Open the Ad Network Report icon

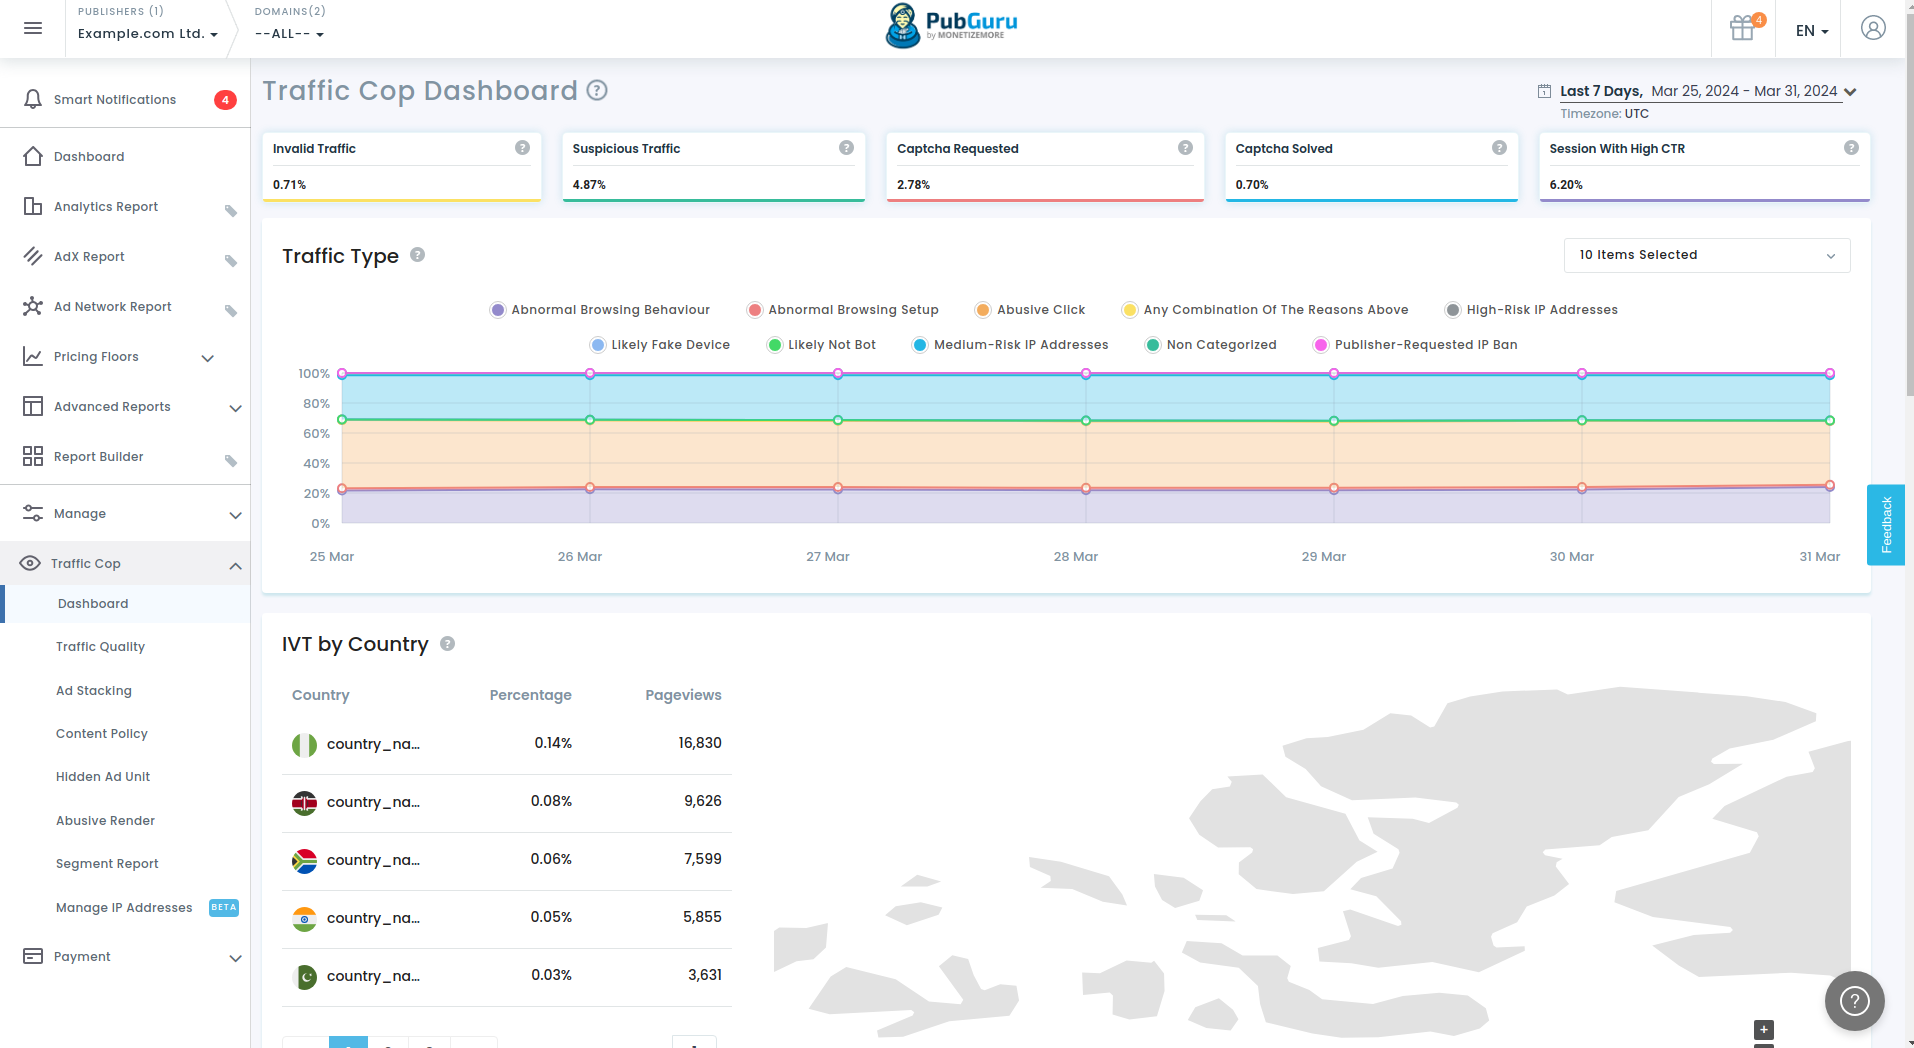click(33, 306)
